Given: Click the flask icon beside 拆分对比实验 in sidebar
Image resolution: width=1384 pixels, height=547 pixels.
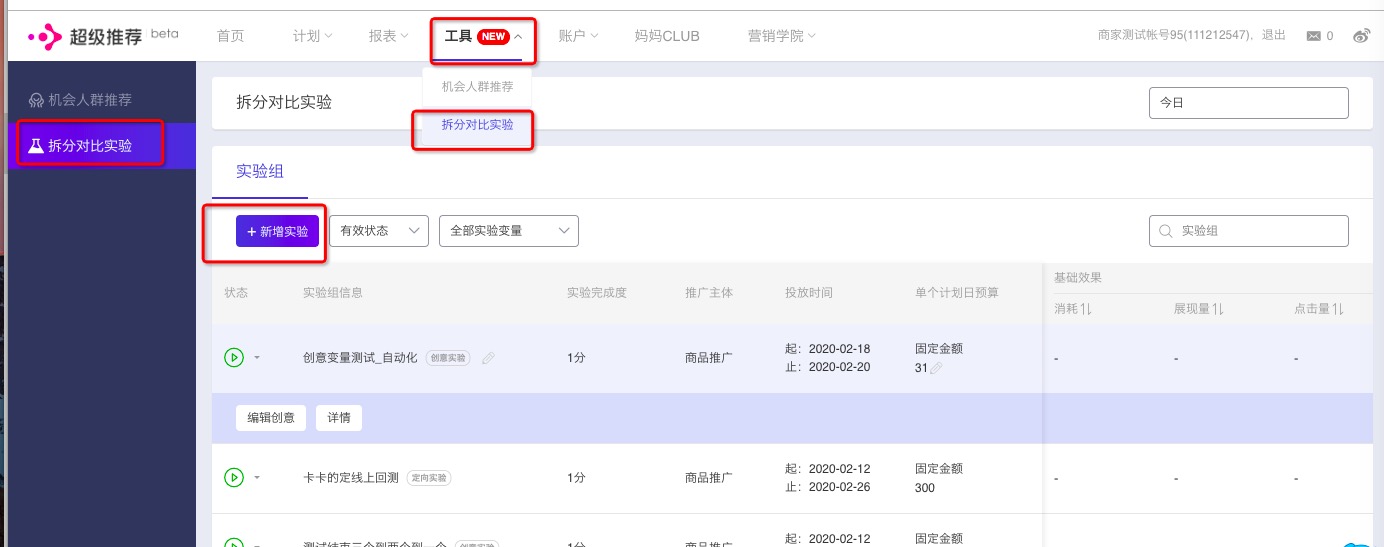Looking at the screenshot, I should point(36,146).
